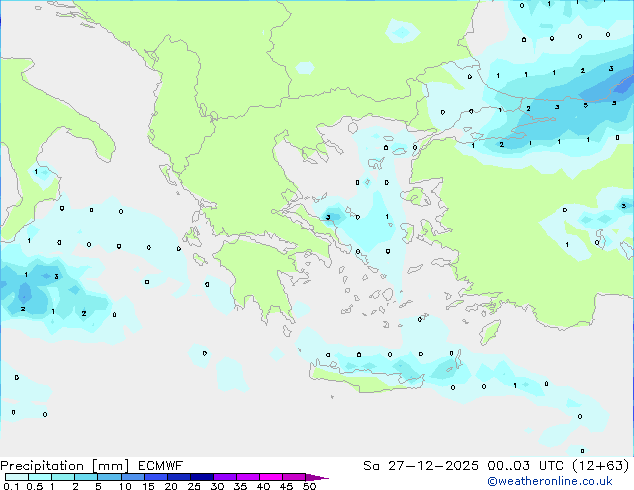Click the legend swatch for 5–10 mm
This screenshot has height=490, width=634.
(110, 477)
